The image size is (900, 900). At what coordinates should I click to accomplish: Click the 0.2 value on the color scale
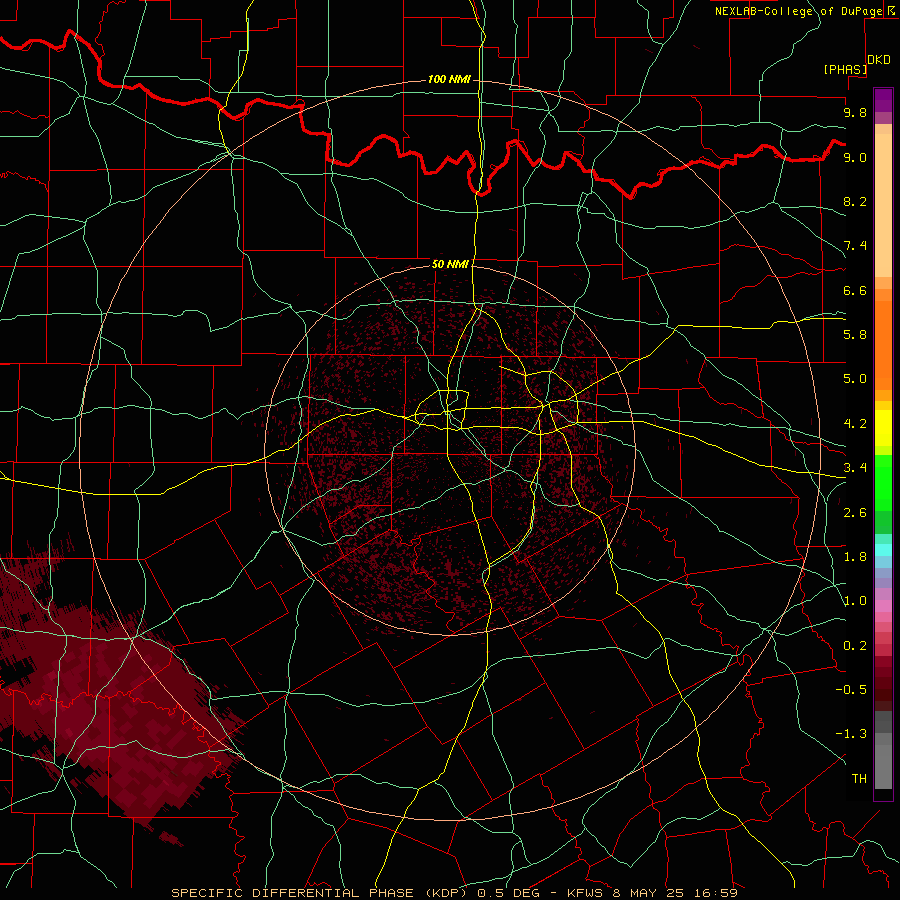point(855,646)
